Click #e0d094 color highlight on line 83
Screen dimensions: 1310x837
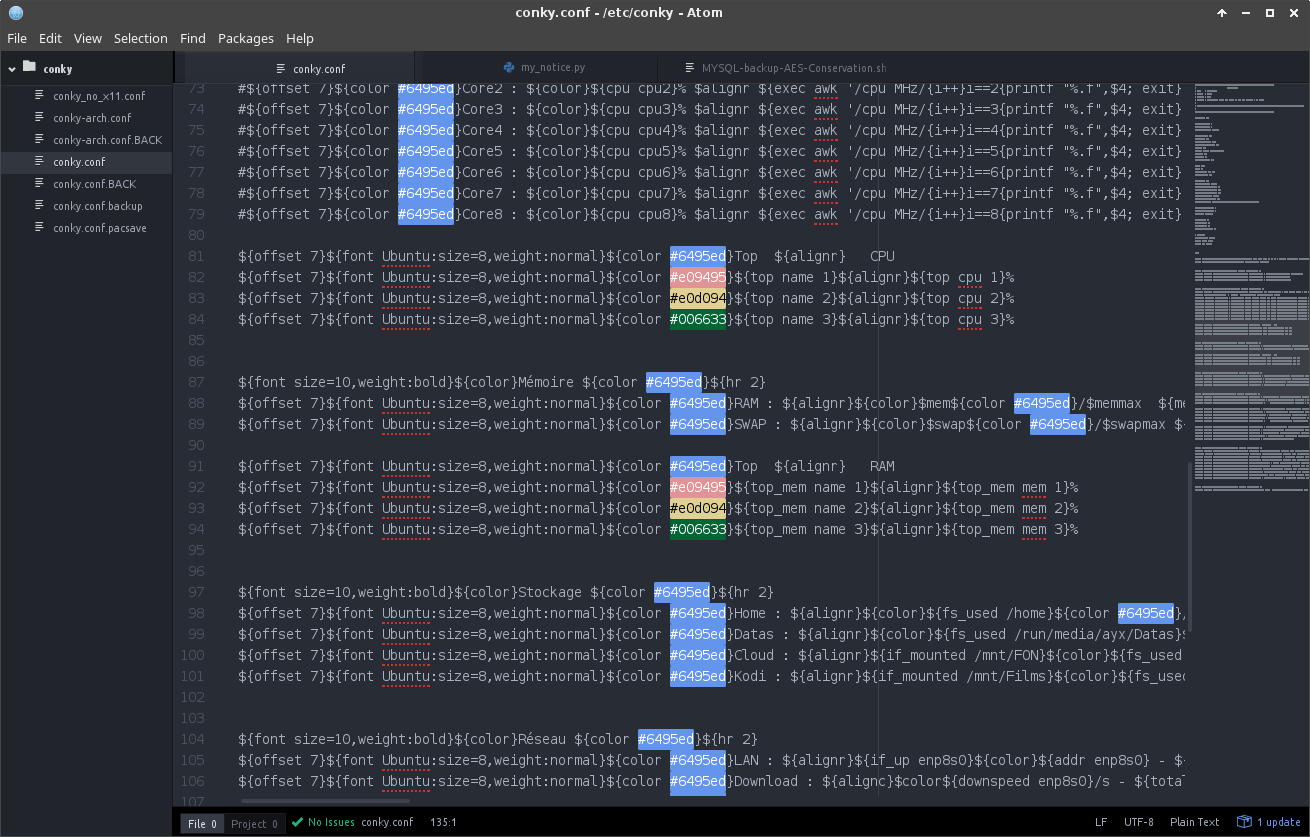[698, 298]
